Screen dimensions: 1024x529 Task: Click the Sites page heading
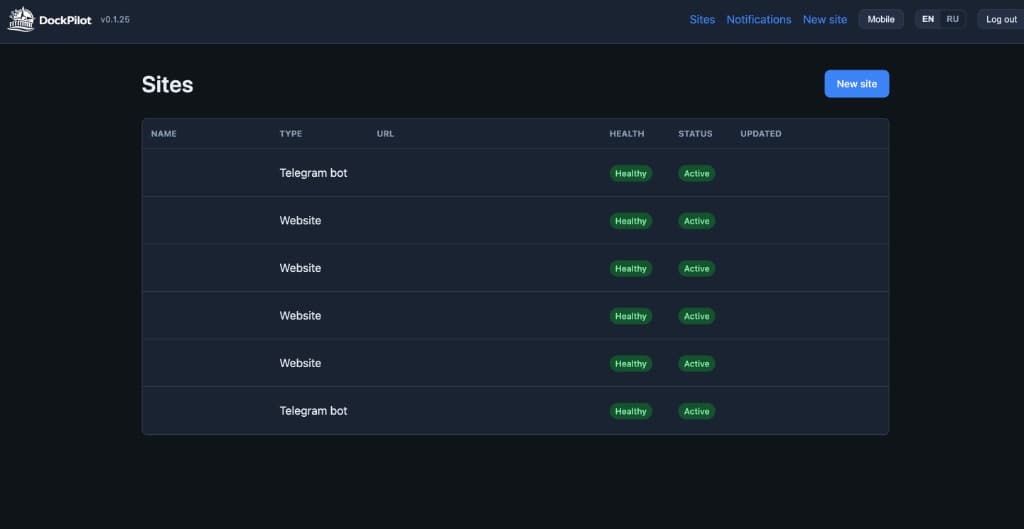coord(167,85)
